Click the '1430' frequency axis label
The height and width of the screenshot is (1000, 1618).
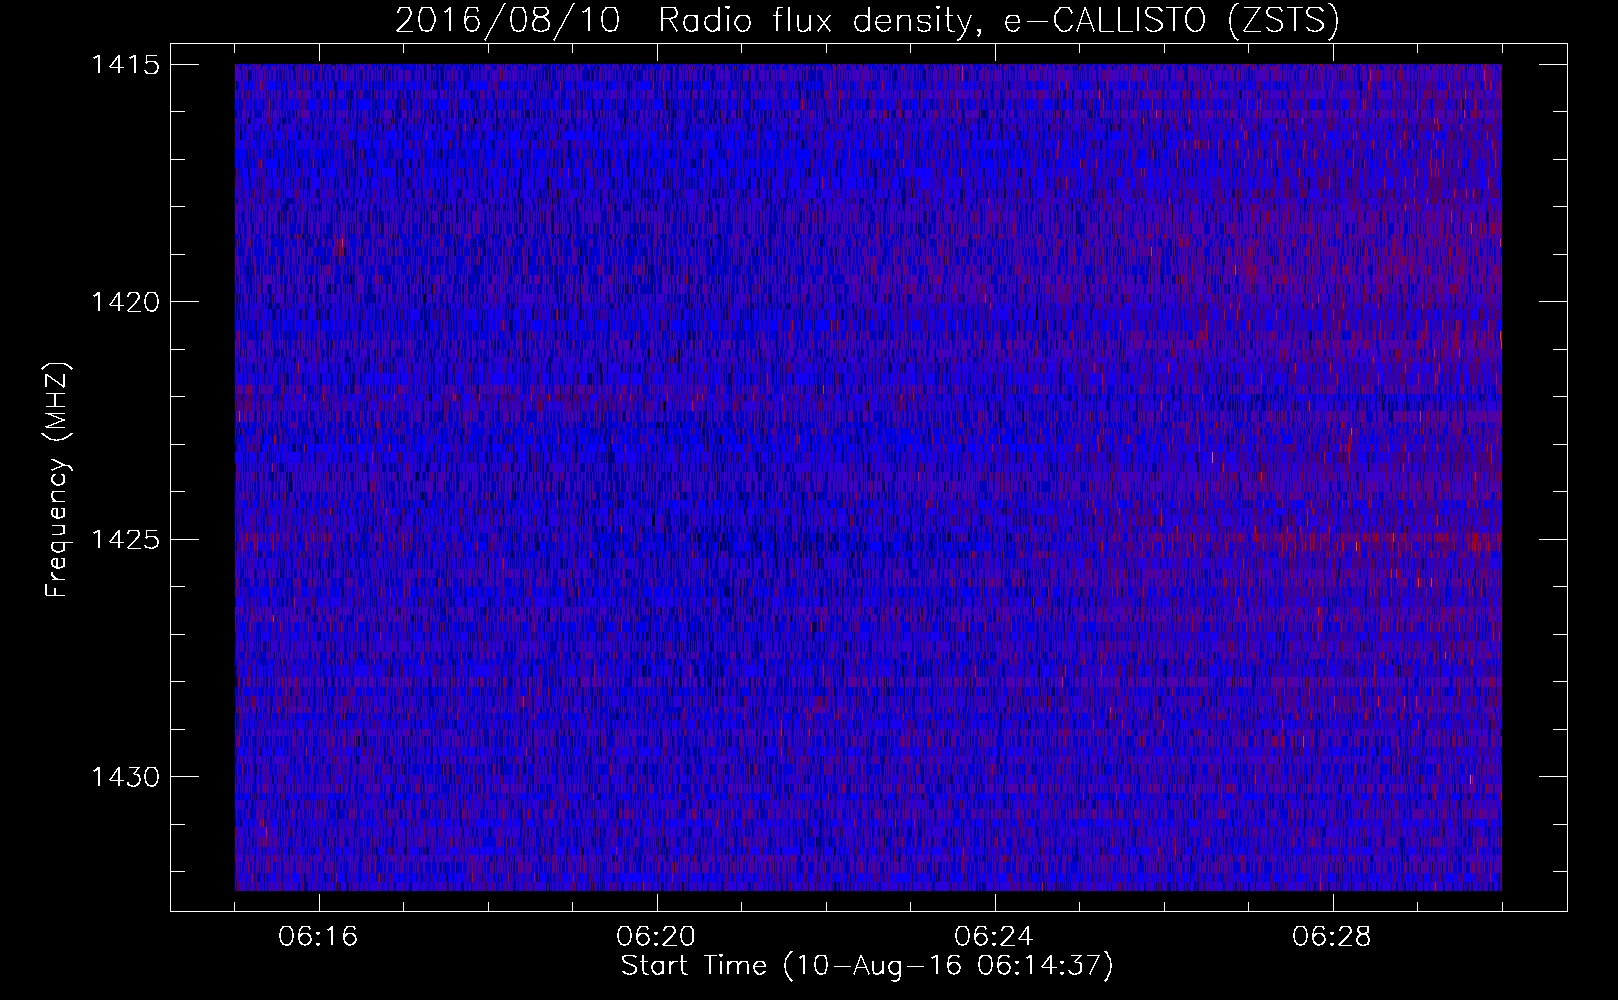pyautogui.click(x=124, y=777)
